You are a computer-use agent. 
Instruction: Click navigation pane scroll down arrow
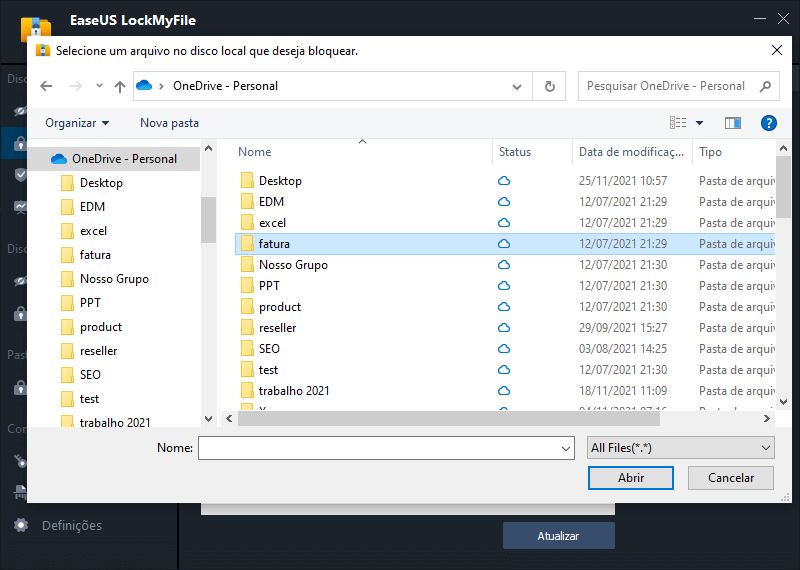tap(208, 418)
